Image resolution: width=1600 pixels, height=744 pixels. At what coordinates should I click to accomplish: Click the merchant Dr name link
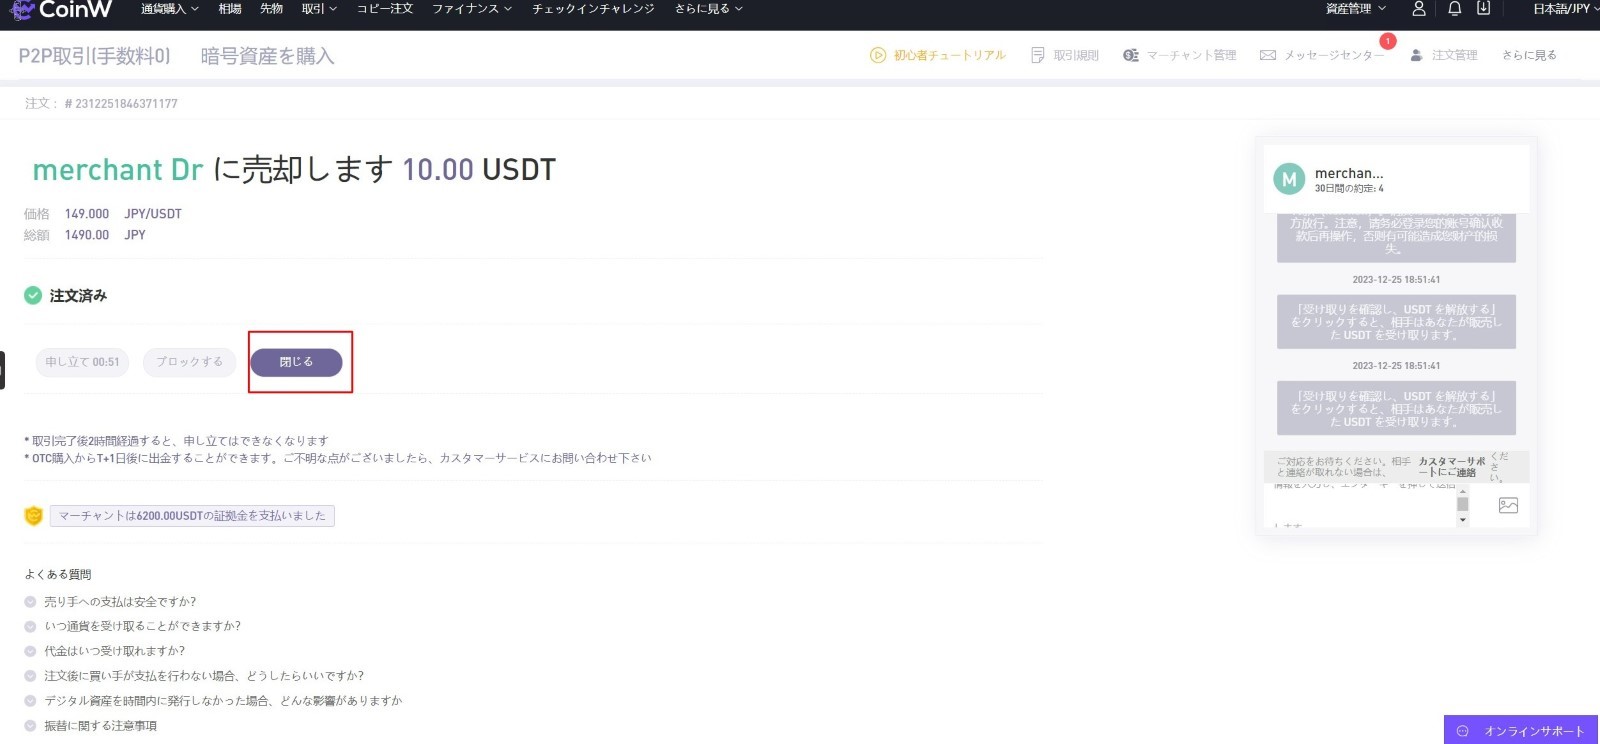(x=118, y=170)
